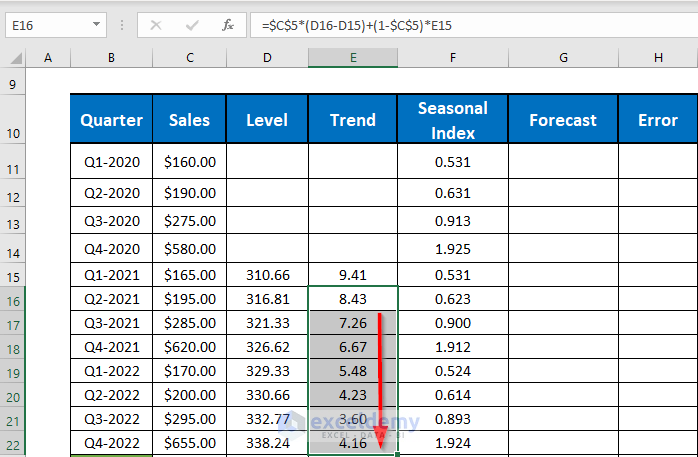Select row 16 header
698x457 pixels.
pyautogui.click(x=13, y=298)
